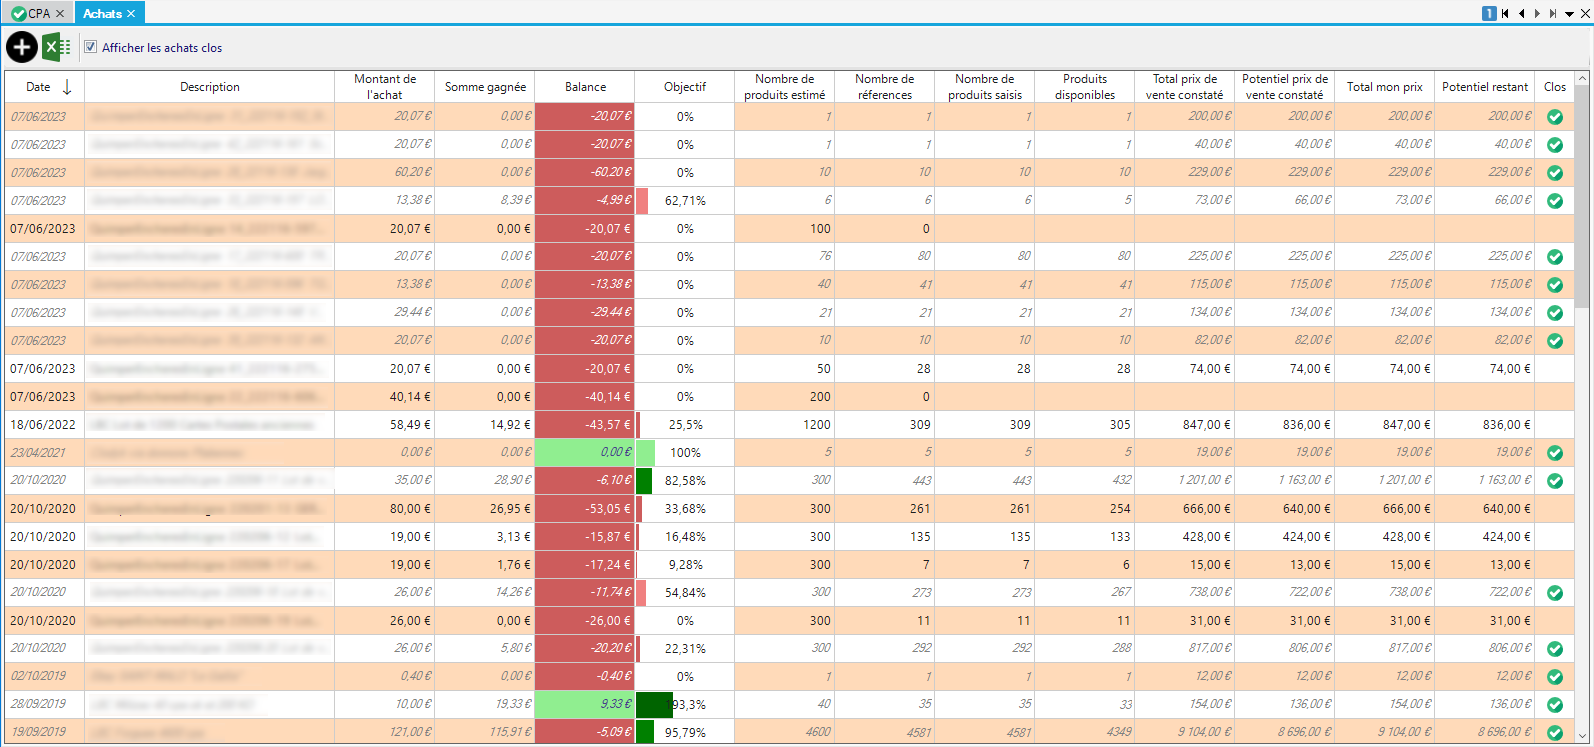The width and height of the screenshot is (1594, 747).
Task: Click the black plus add purchase icon
Action: pos(22,47)
